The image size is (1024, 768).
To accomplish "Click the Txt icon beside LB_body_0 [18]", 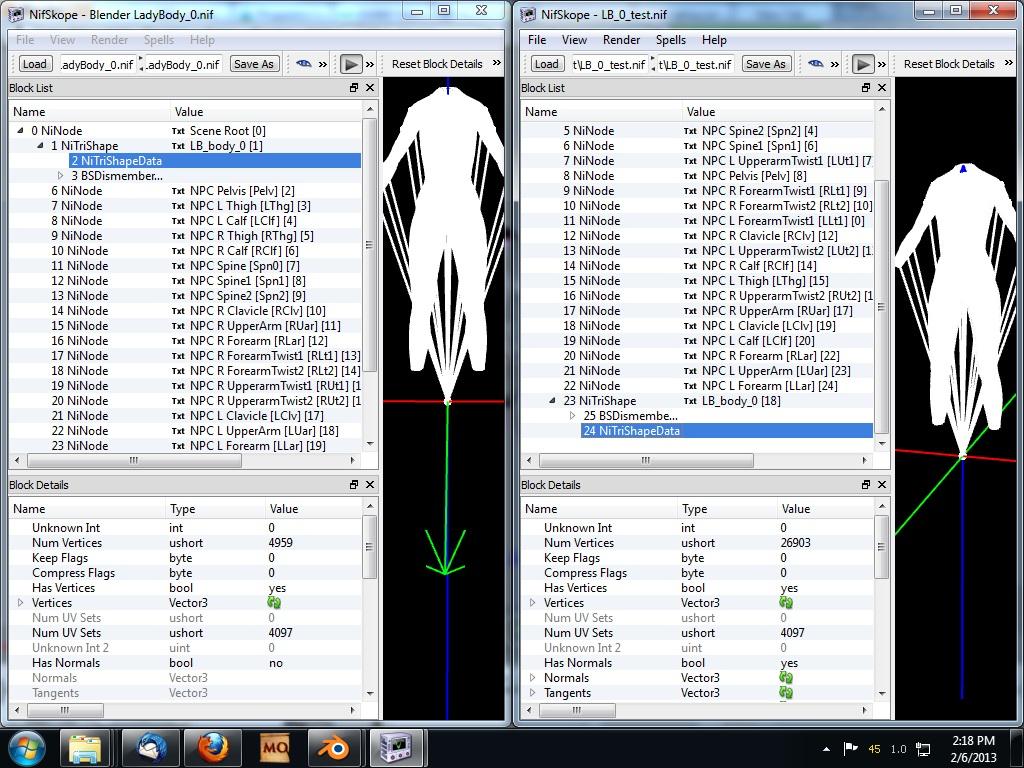I will 690,401.
